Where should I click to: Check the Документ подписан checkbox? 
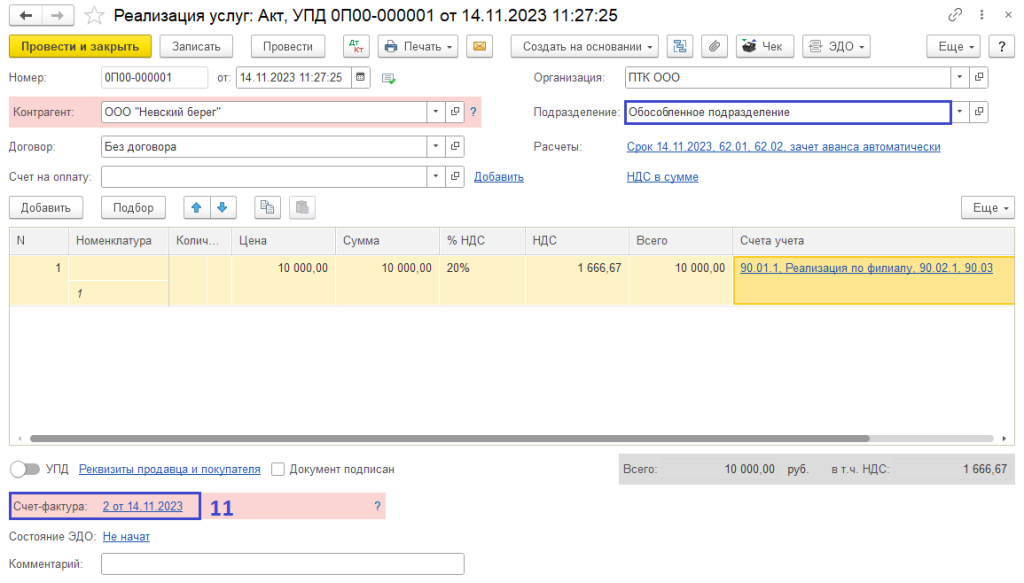278,469
